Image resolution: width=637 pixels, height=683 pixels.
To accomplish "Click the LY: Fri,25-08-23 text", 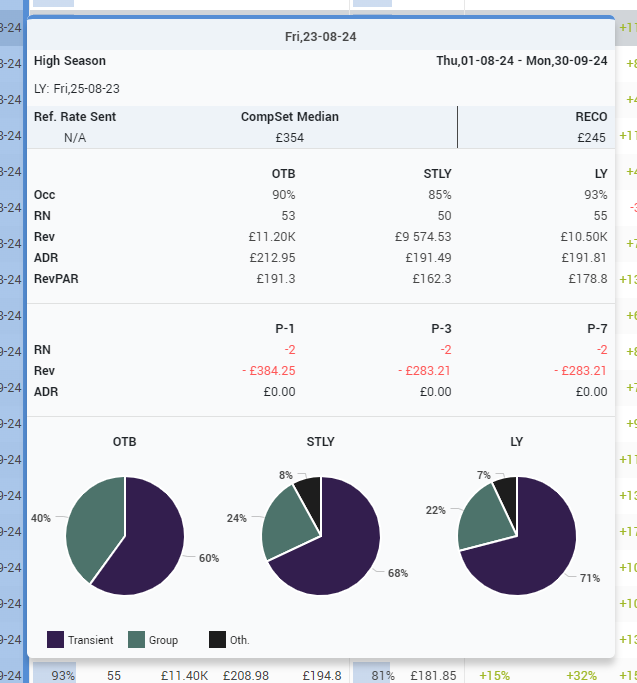I will [x=77, y=89].
